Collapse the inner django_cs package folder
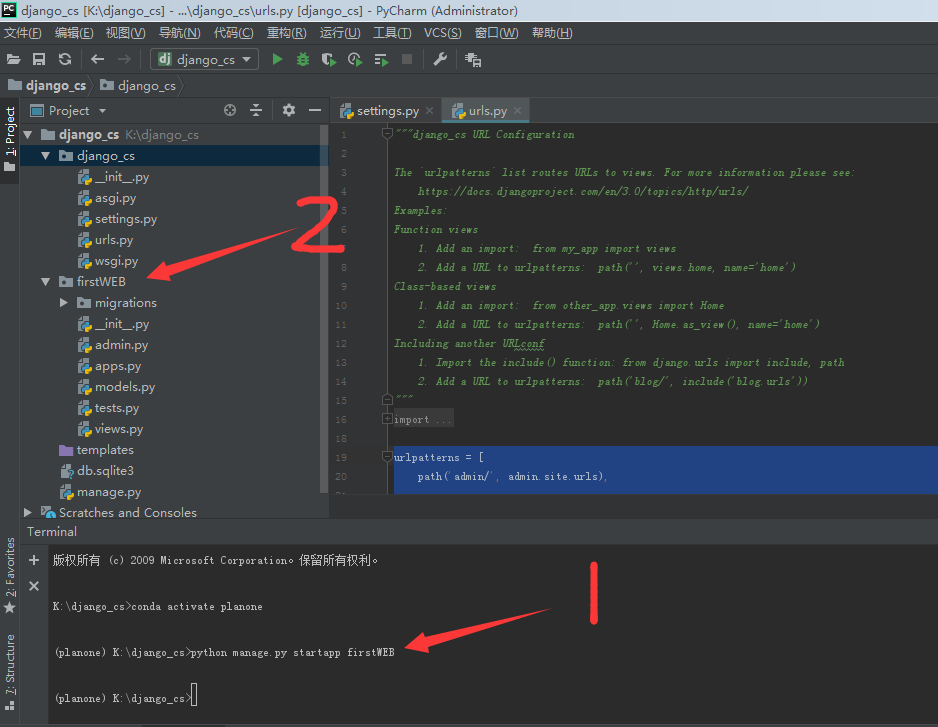 (45, 156)
